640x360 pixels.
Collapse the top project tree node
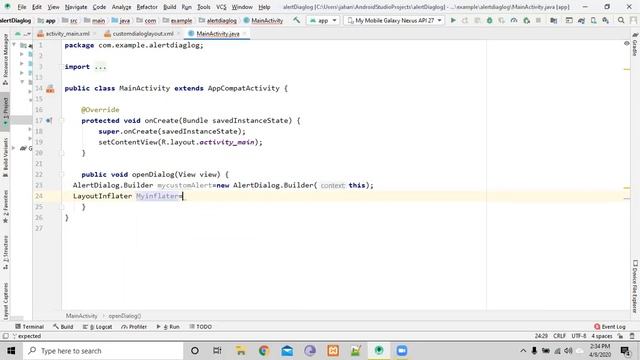(x=14, y=45)
